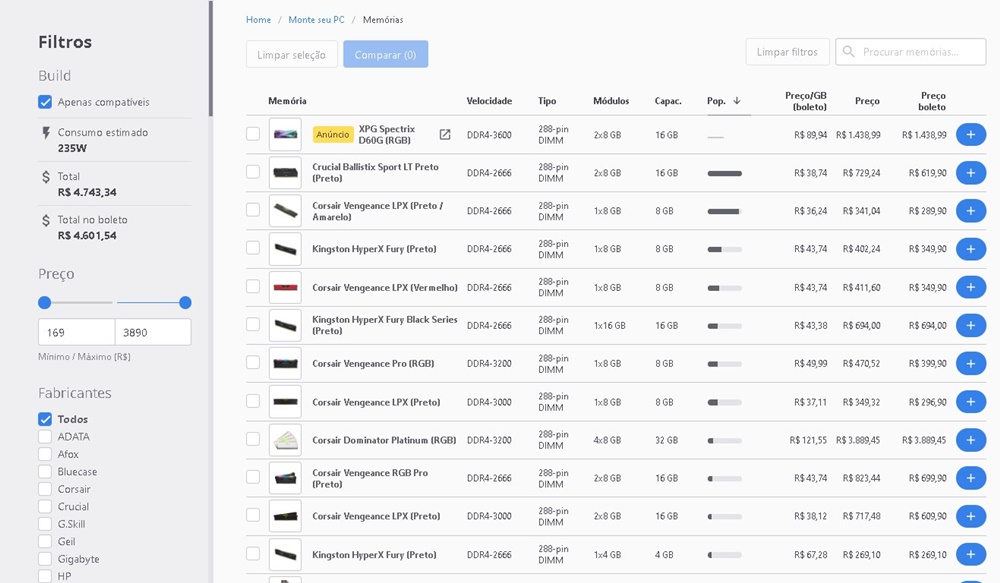
Task: Add Corsair Vengeance LPX (Preto / Amarelo)
Action: click(x=971, y=211)
